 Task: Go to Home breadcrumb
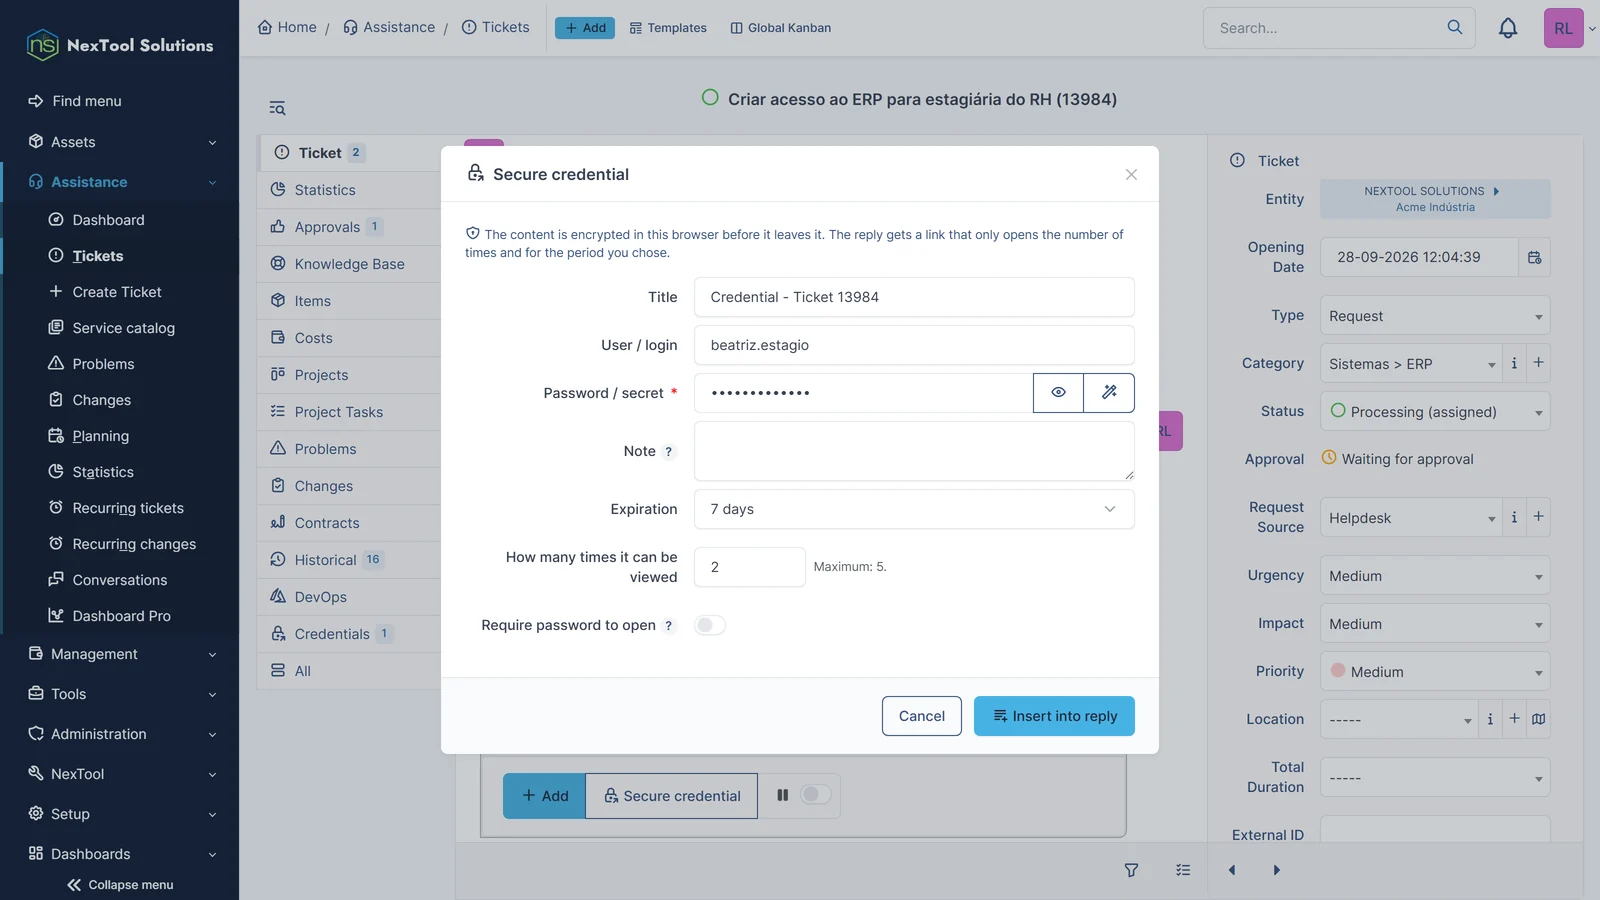point(287,27)
